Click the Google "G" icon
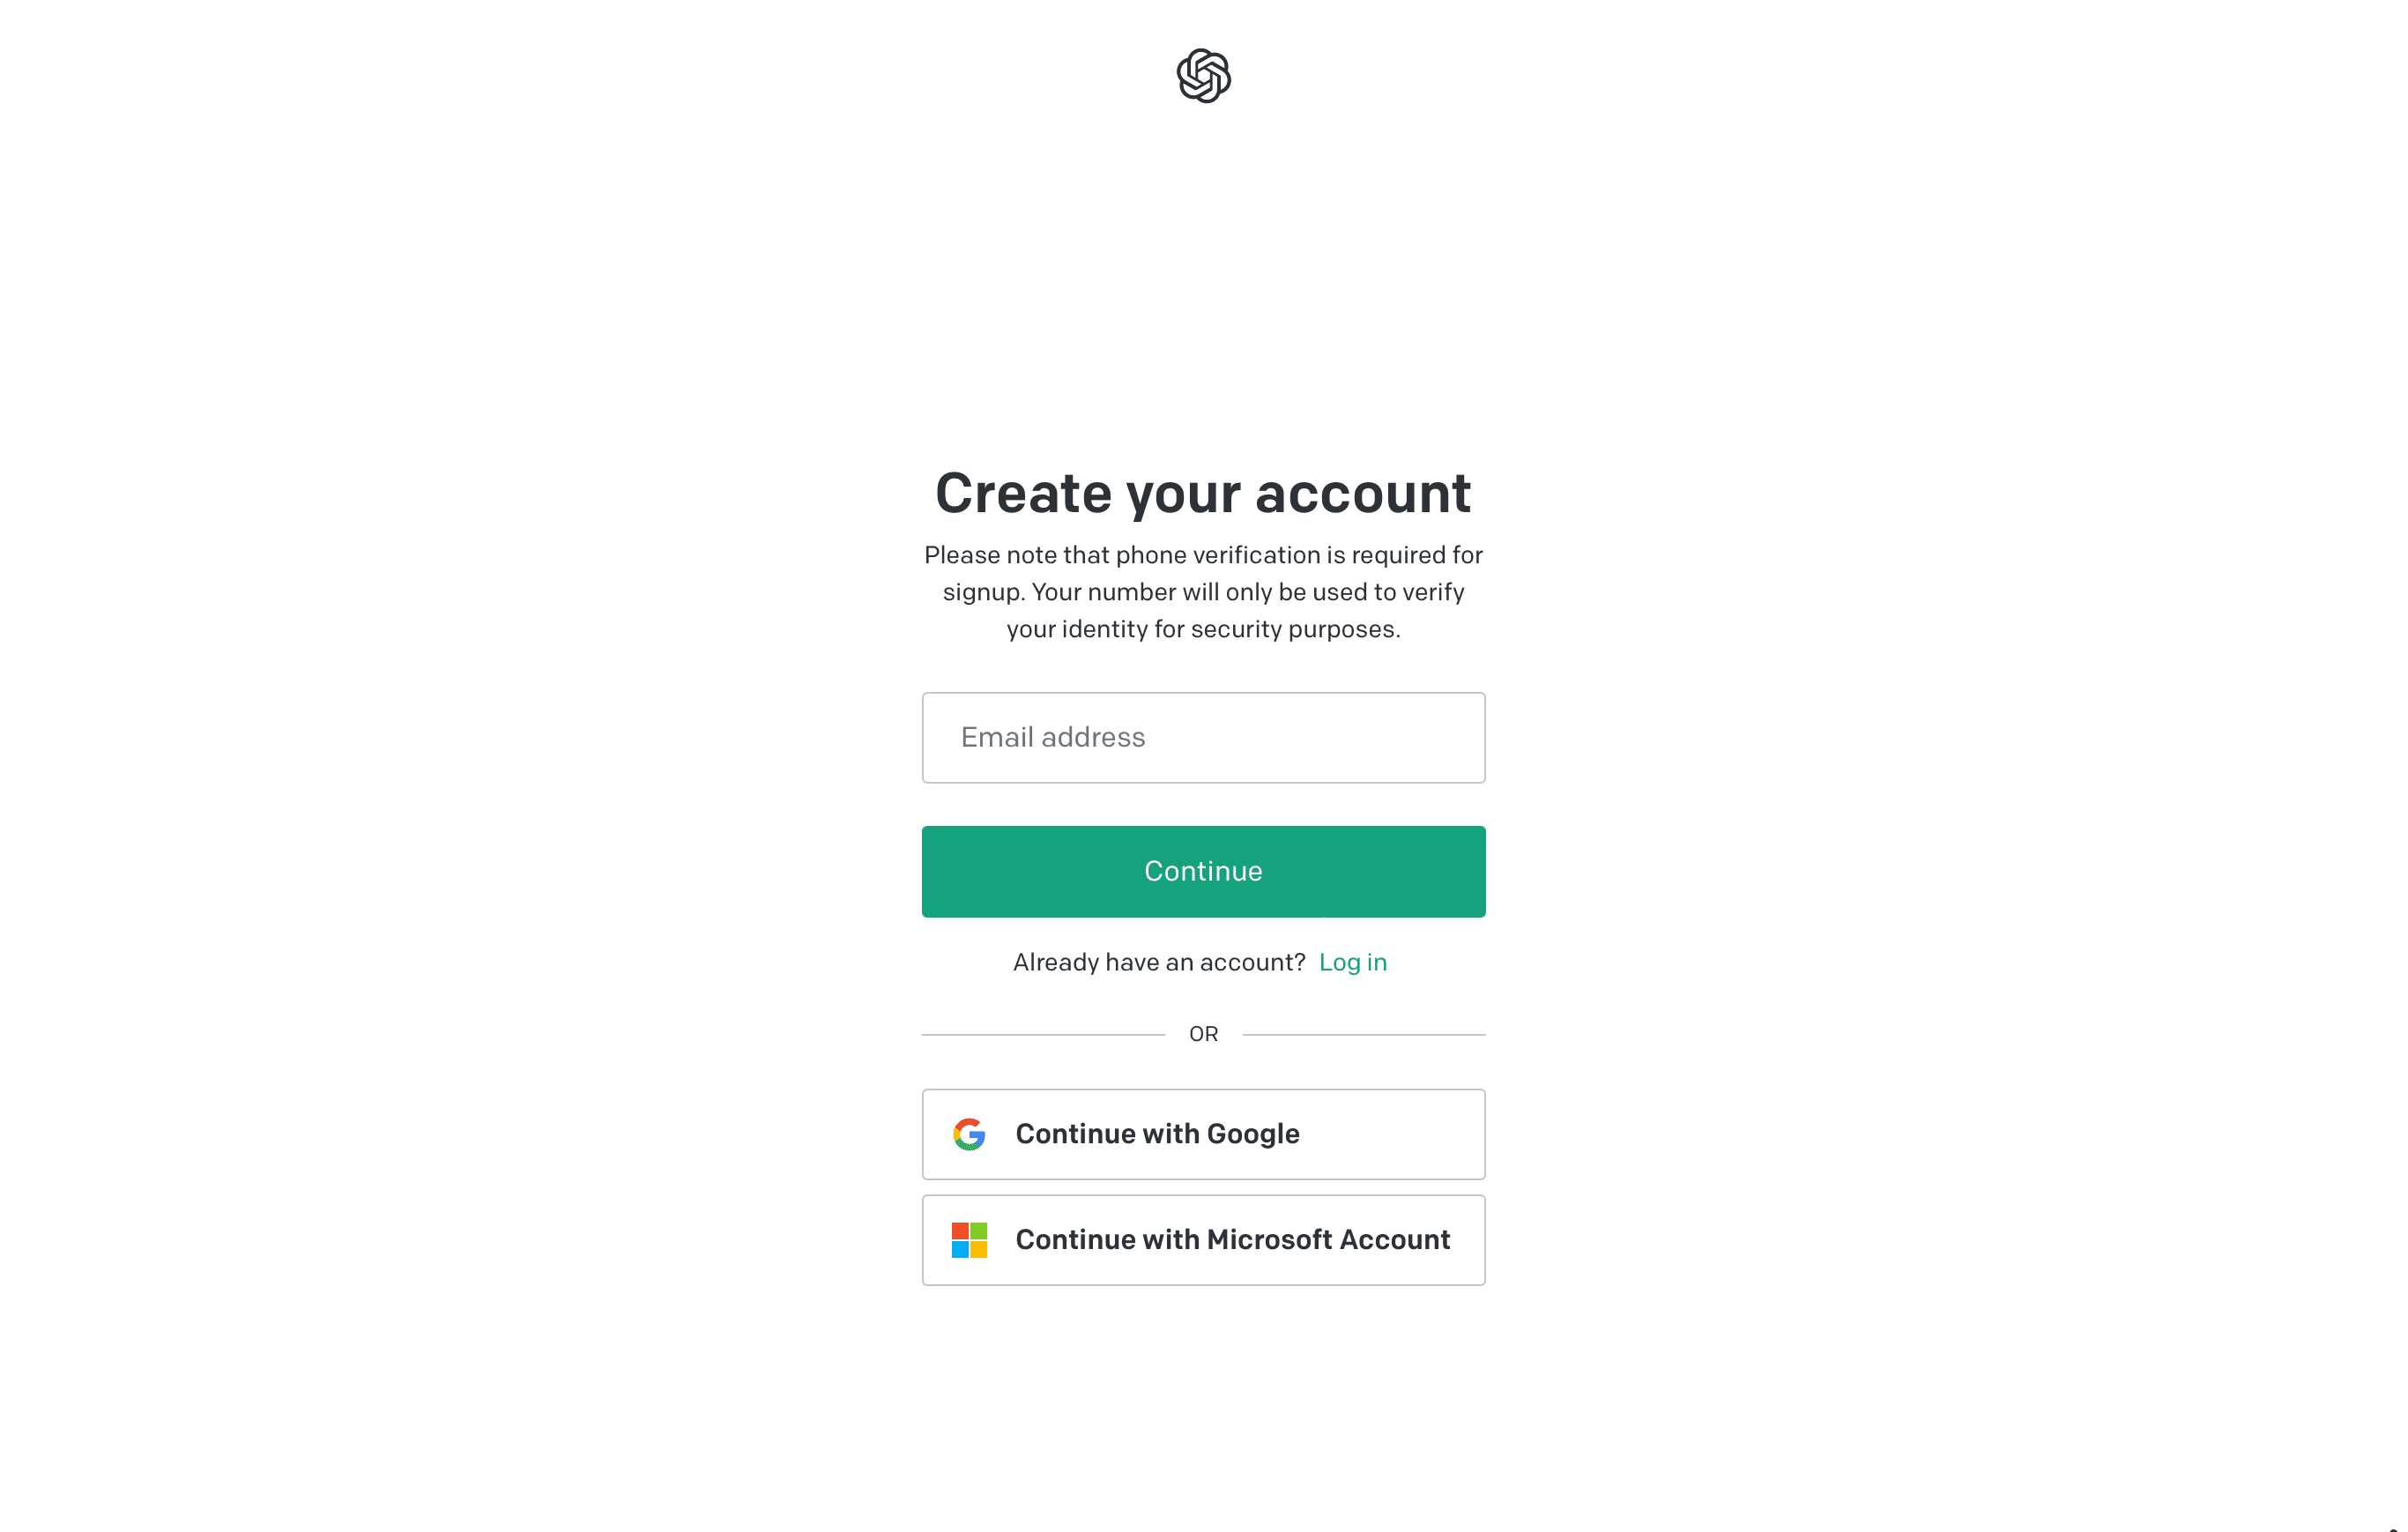Screen dimensions: 2408x1532 pyautogui.click(x=969, y=1134)
